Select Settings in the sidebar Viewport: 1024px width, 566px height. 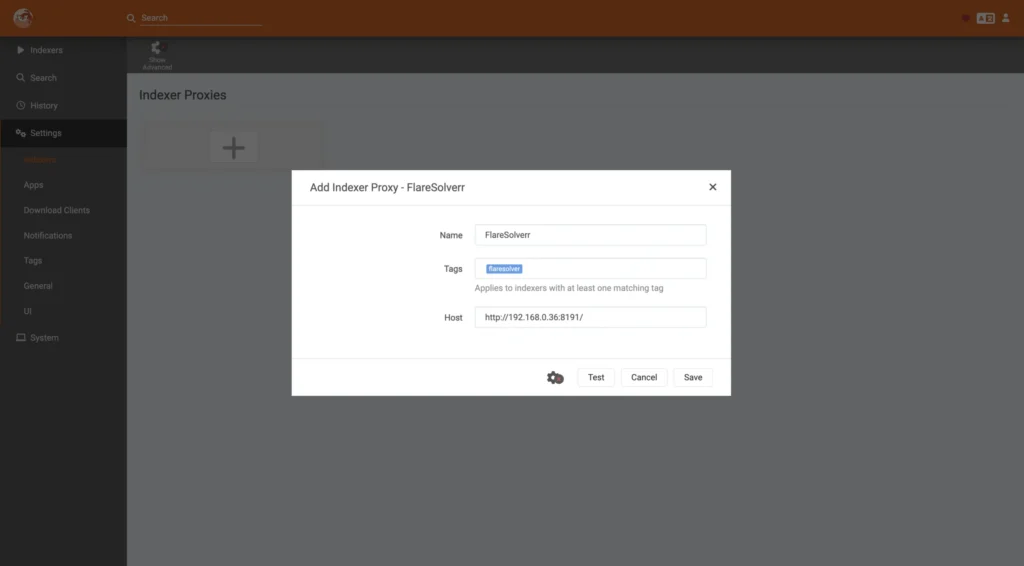tap(63, 133)
